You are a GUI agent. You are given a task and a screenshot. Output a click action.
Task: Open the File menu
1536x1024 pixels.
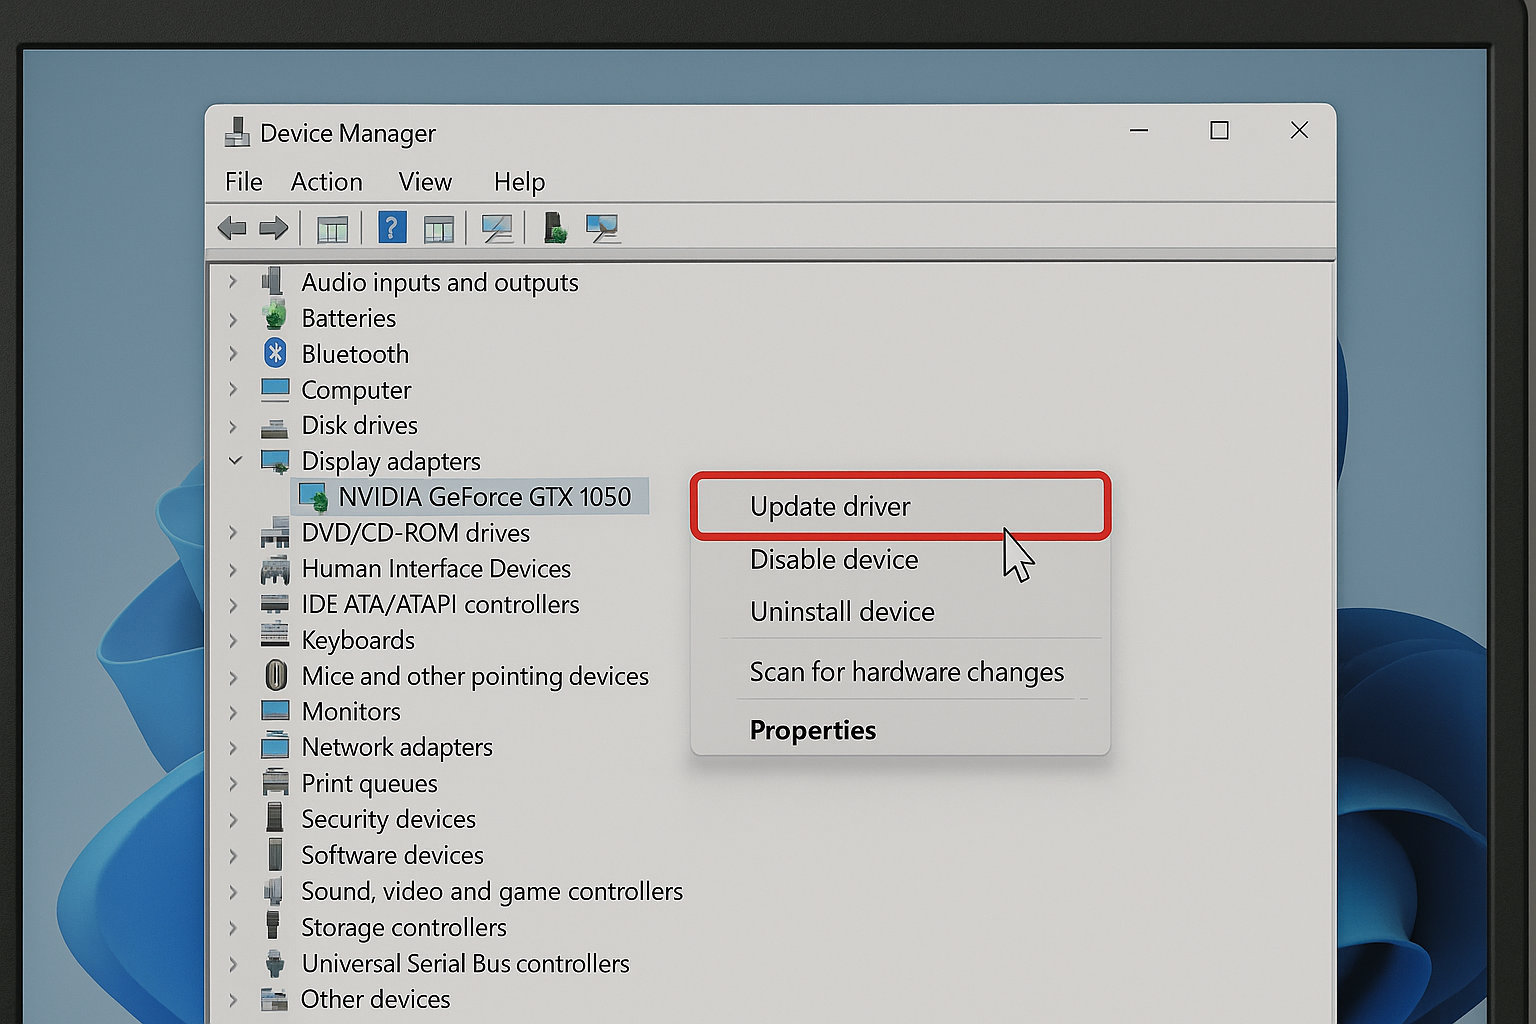point(243,181)
